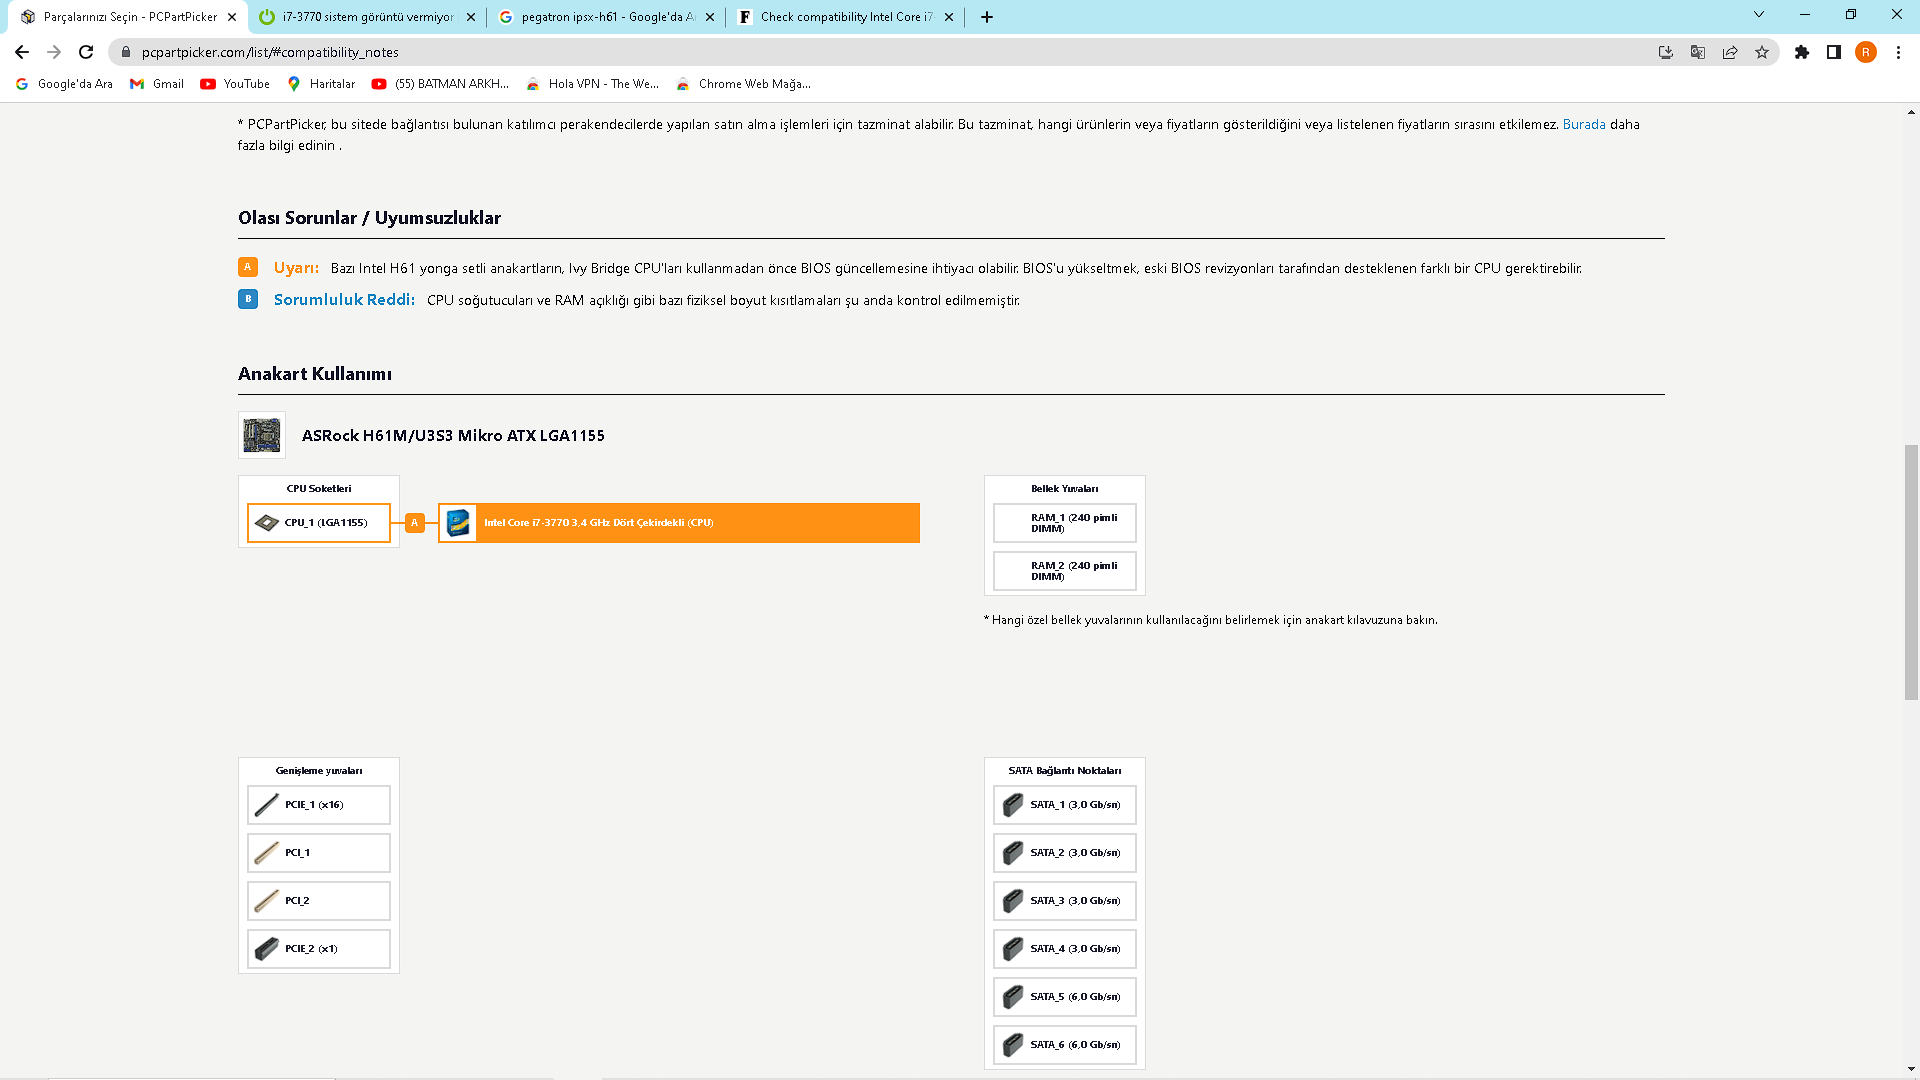
Task: Click the share page icon
Action: point(1730,52)
